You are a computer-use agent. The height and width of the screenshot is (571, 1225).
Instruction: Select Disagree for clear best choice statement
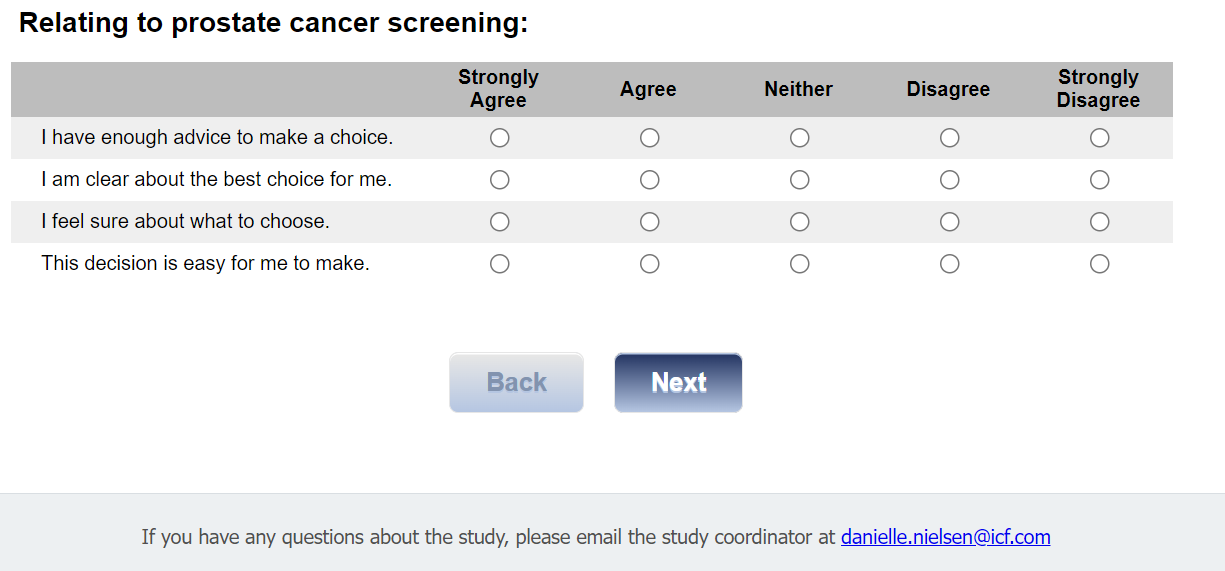949,180
